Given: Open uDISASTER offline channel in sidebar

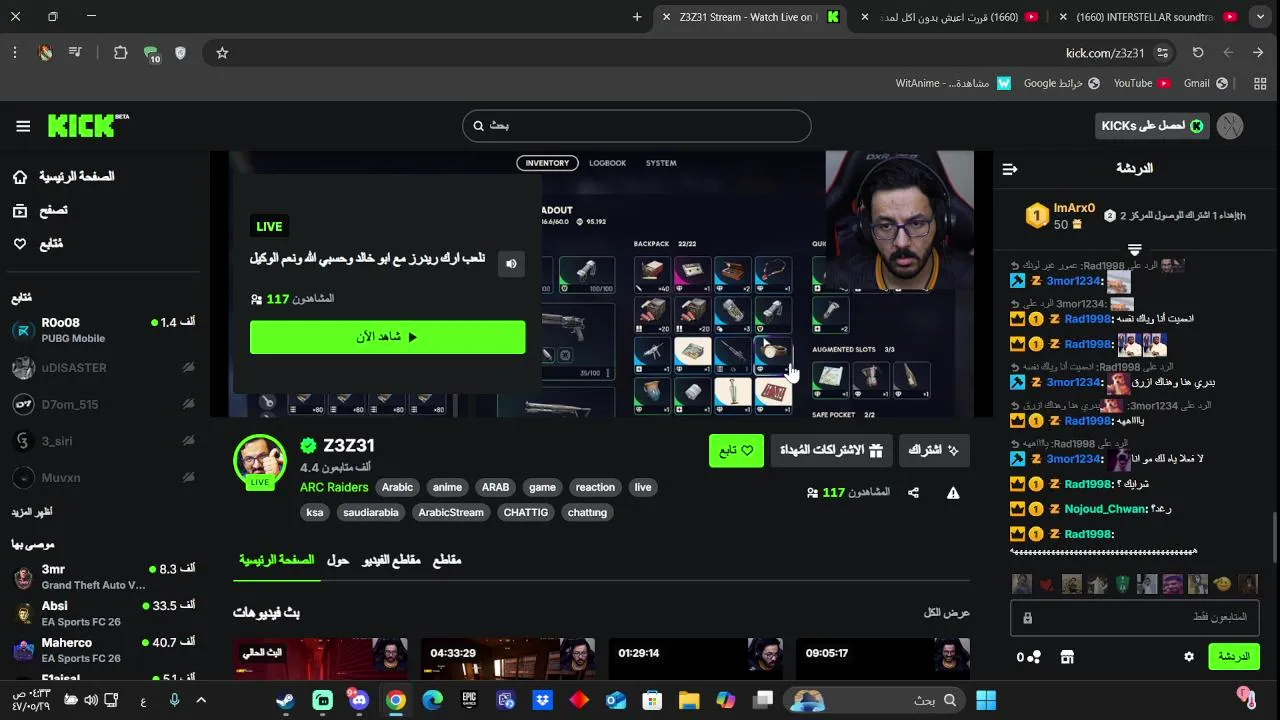Looking at the screenshot, I should 103,368.
